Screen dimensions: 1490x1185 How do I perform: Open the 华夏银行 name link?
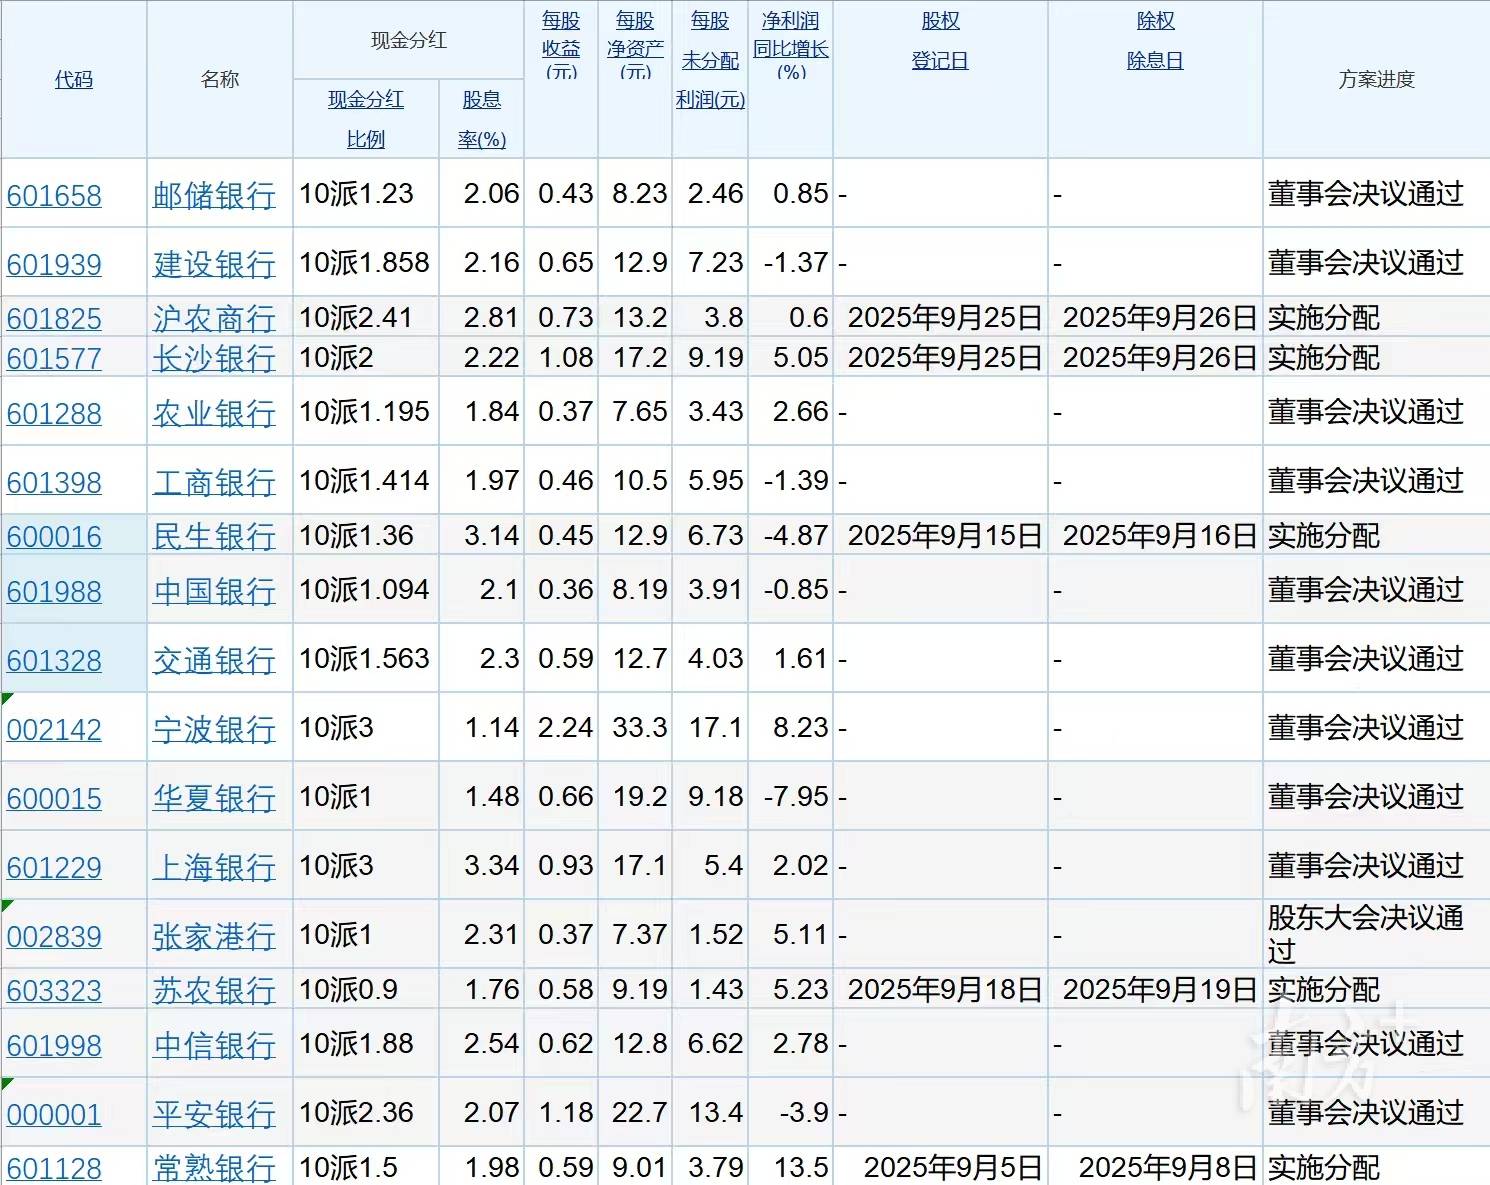click(x=214, y=798)
